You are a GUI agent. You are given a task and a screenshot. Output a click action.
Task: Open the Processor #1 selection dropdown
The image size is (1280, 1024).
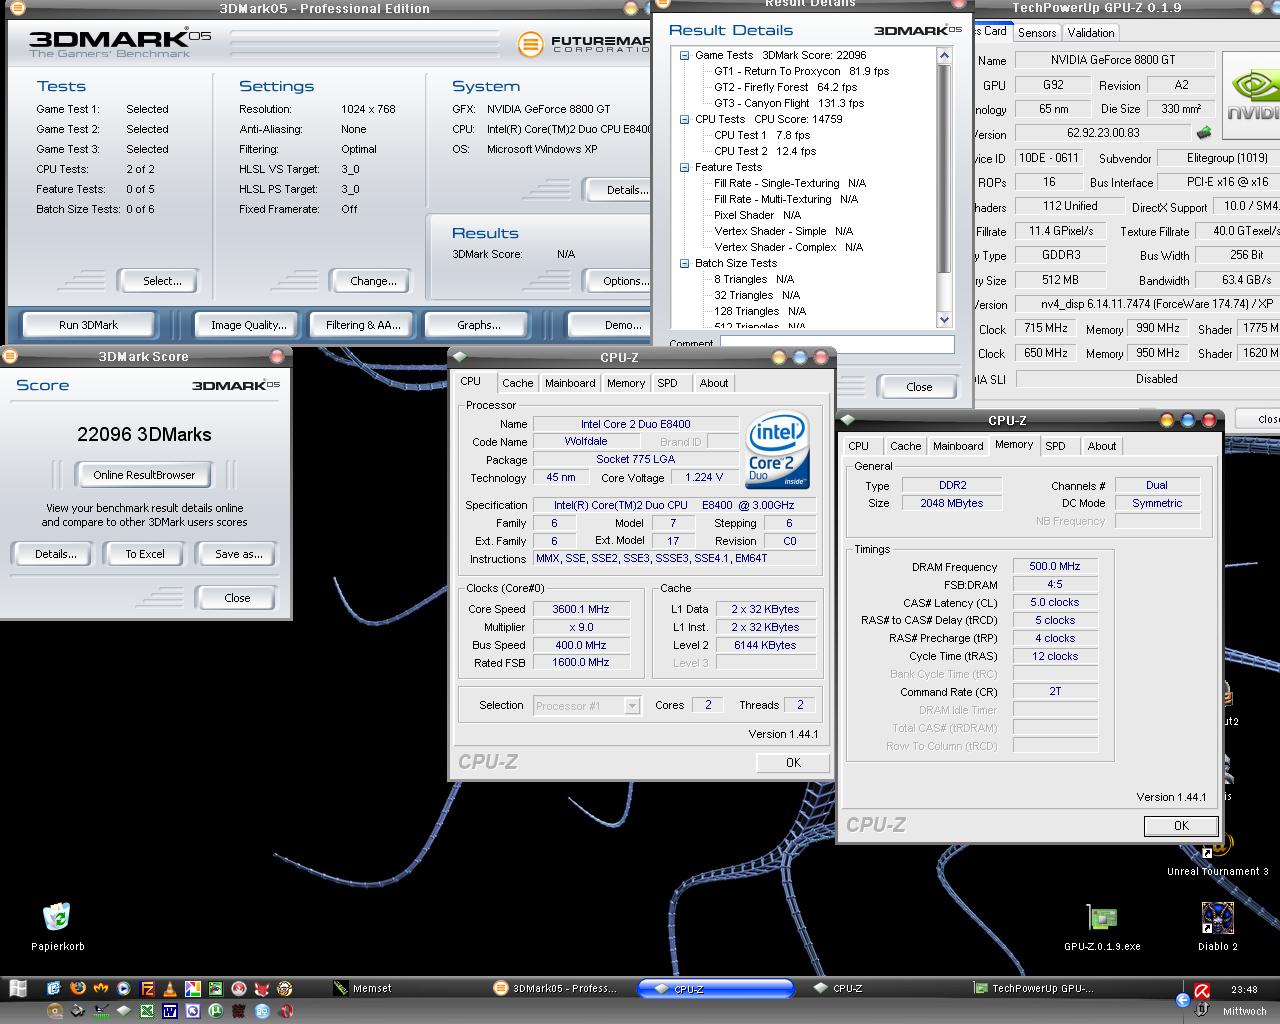pos(632,705)
